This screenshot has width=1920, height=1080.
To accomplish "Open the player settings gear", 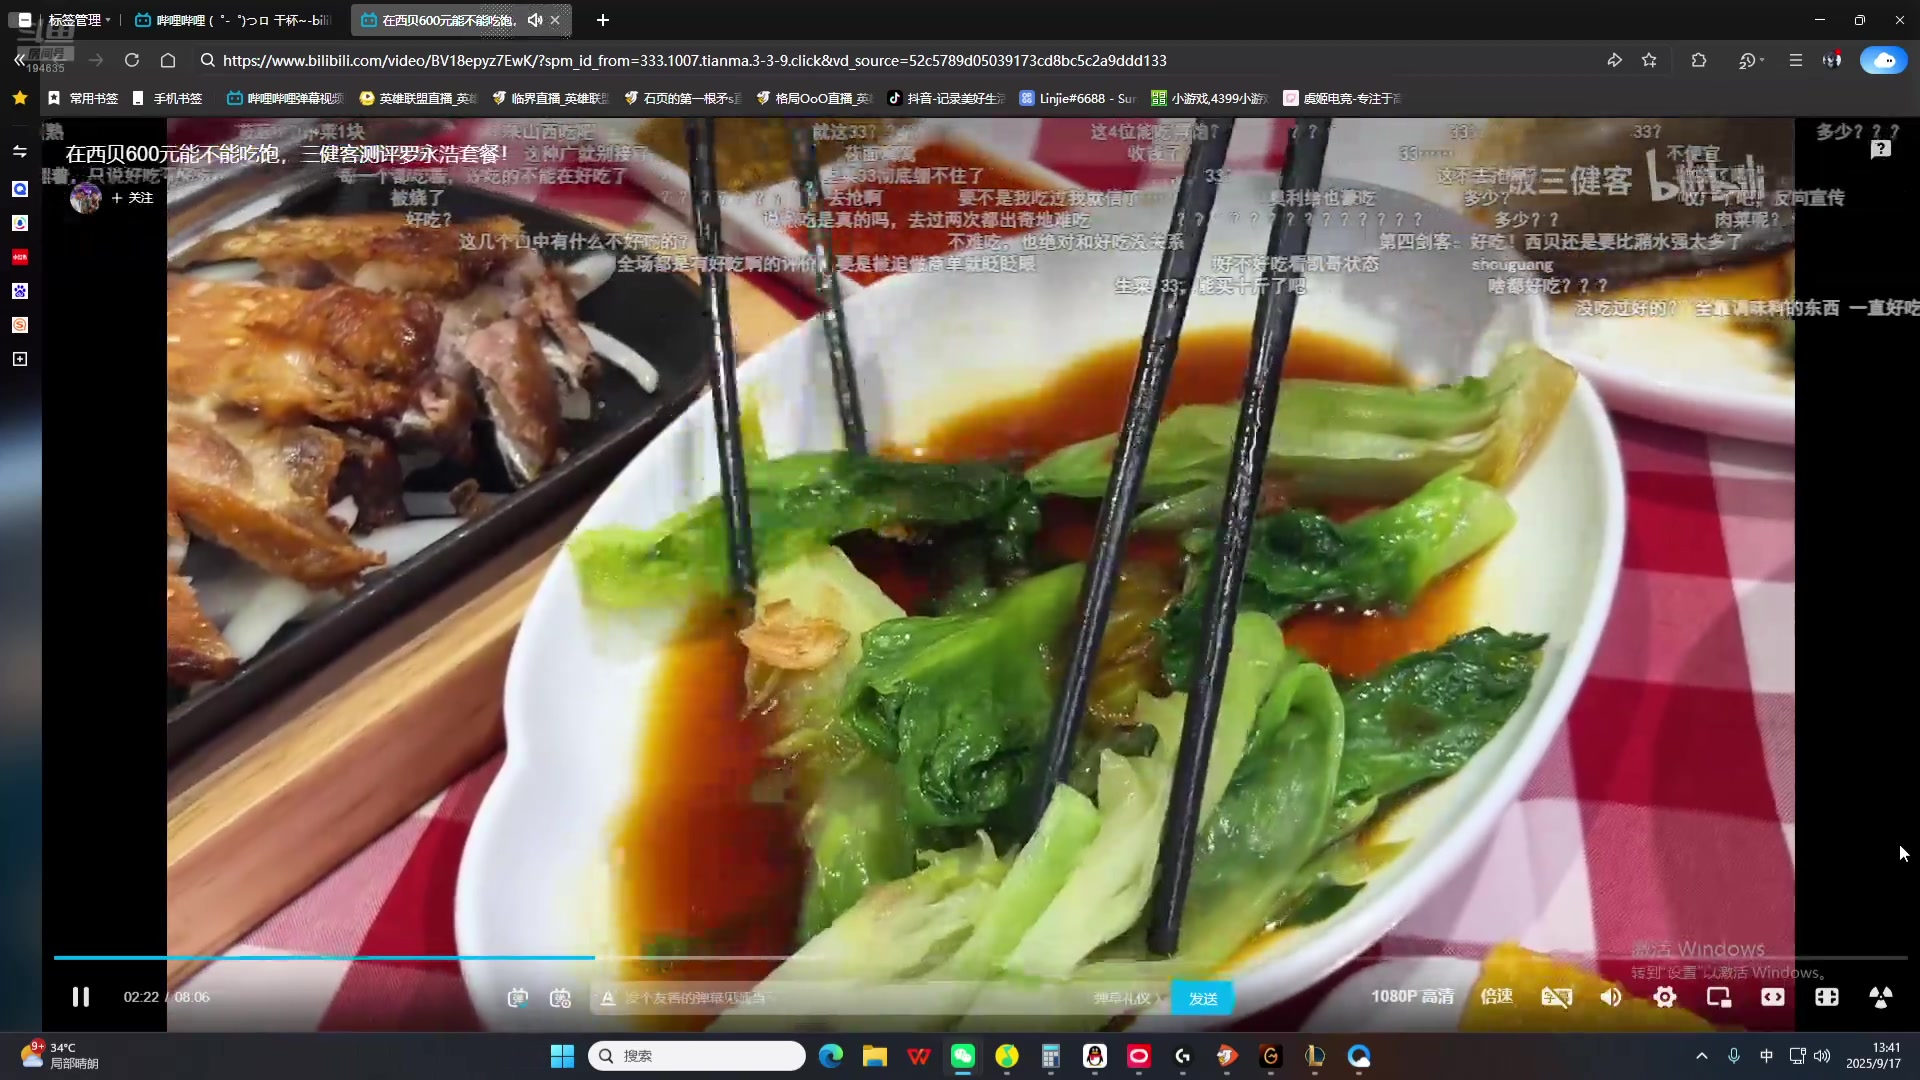I will tap(1665, 997).
